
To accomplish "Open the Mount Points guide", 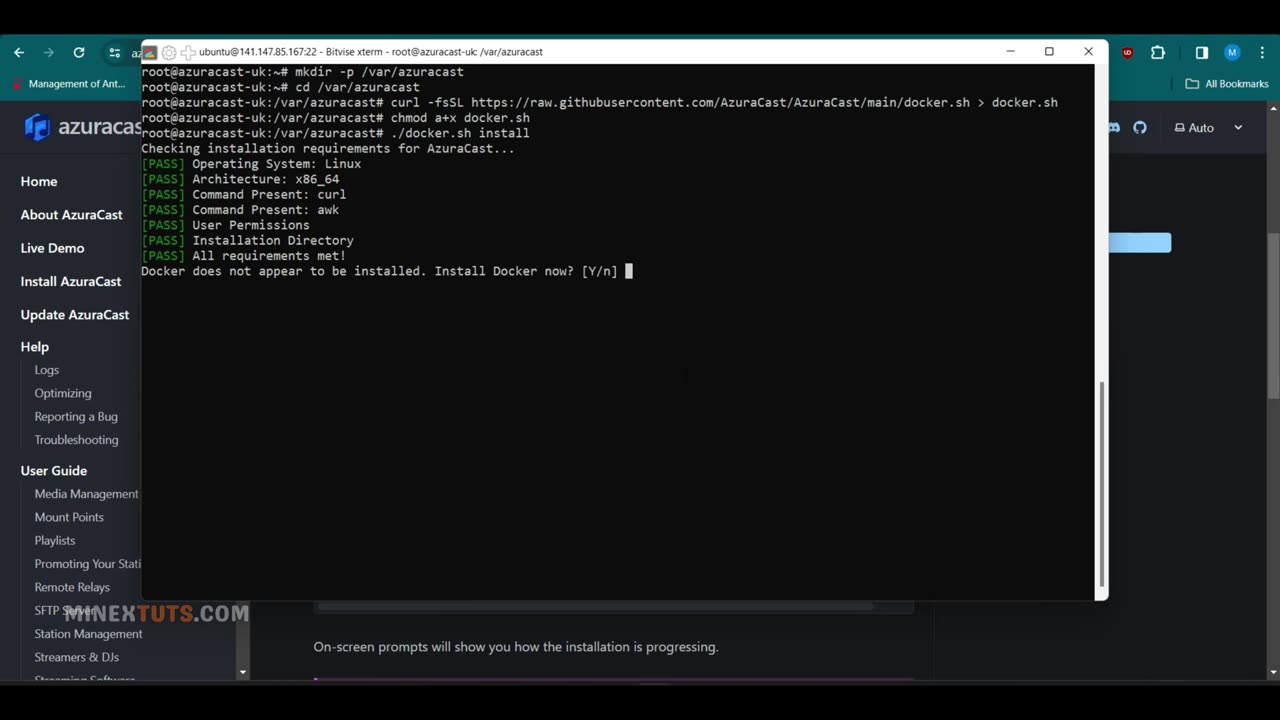I will click(68, 517).
